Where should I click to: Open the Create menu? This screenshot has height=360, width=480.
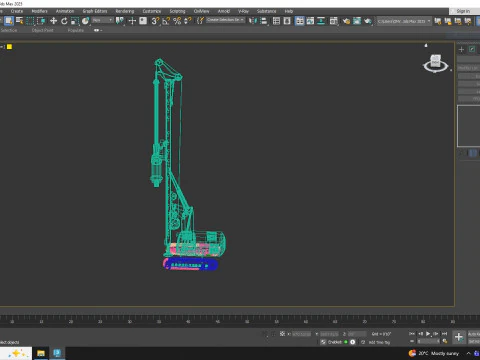[x=17, y=11]
